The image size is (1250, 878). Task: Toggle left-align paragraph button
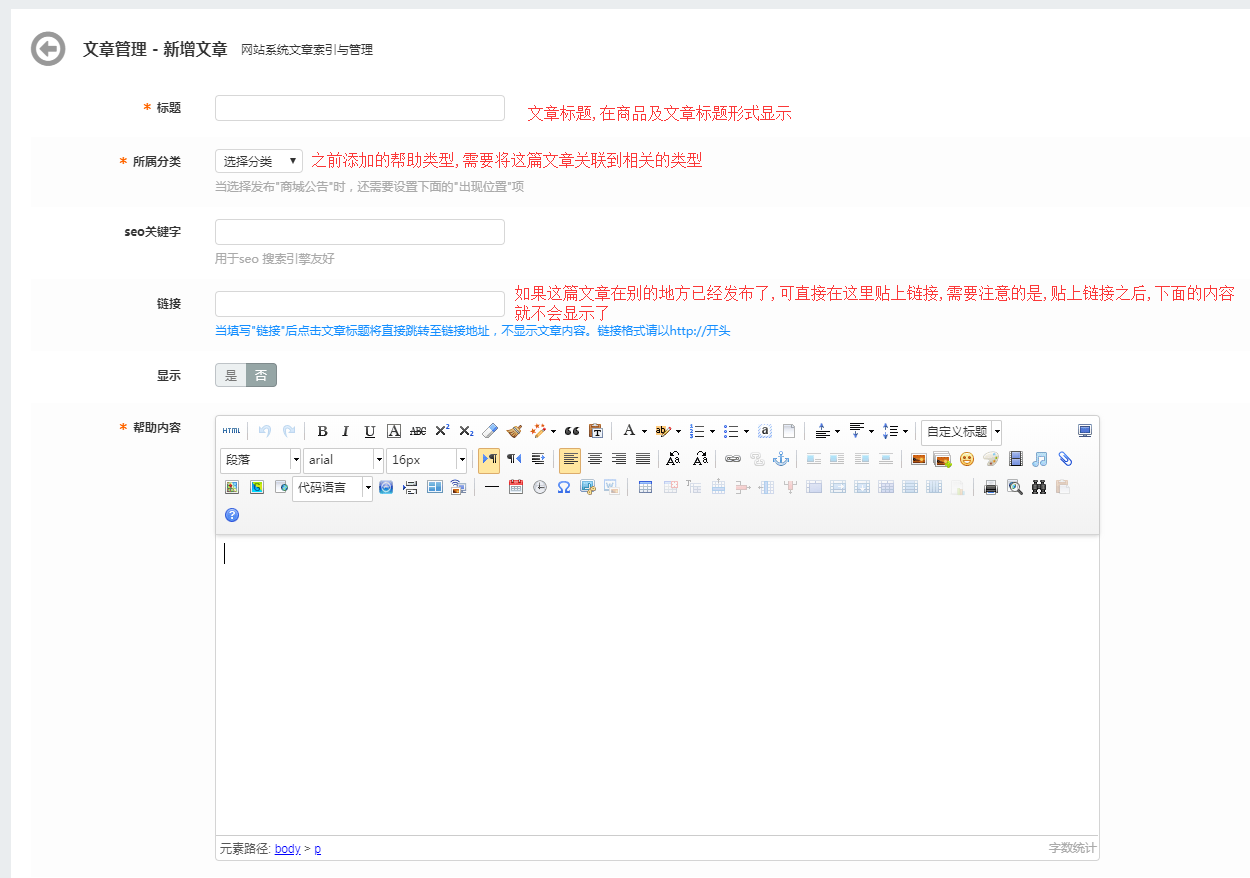point(570,459)
